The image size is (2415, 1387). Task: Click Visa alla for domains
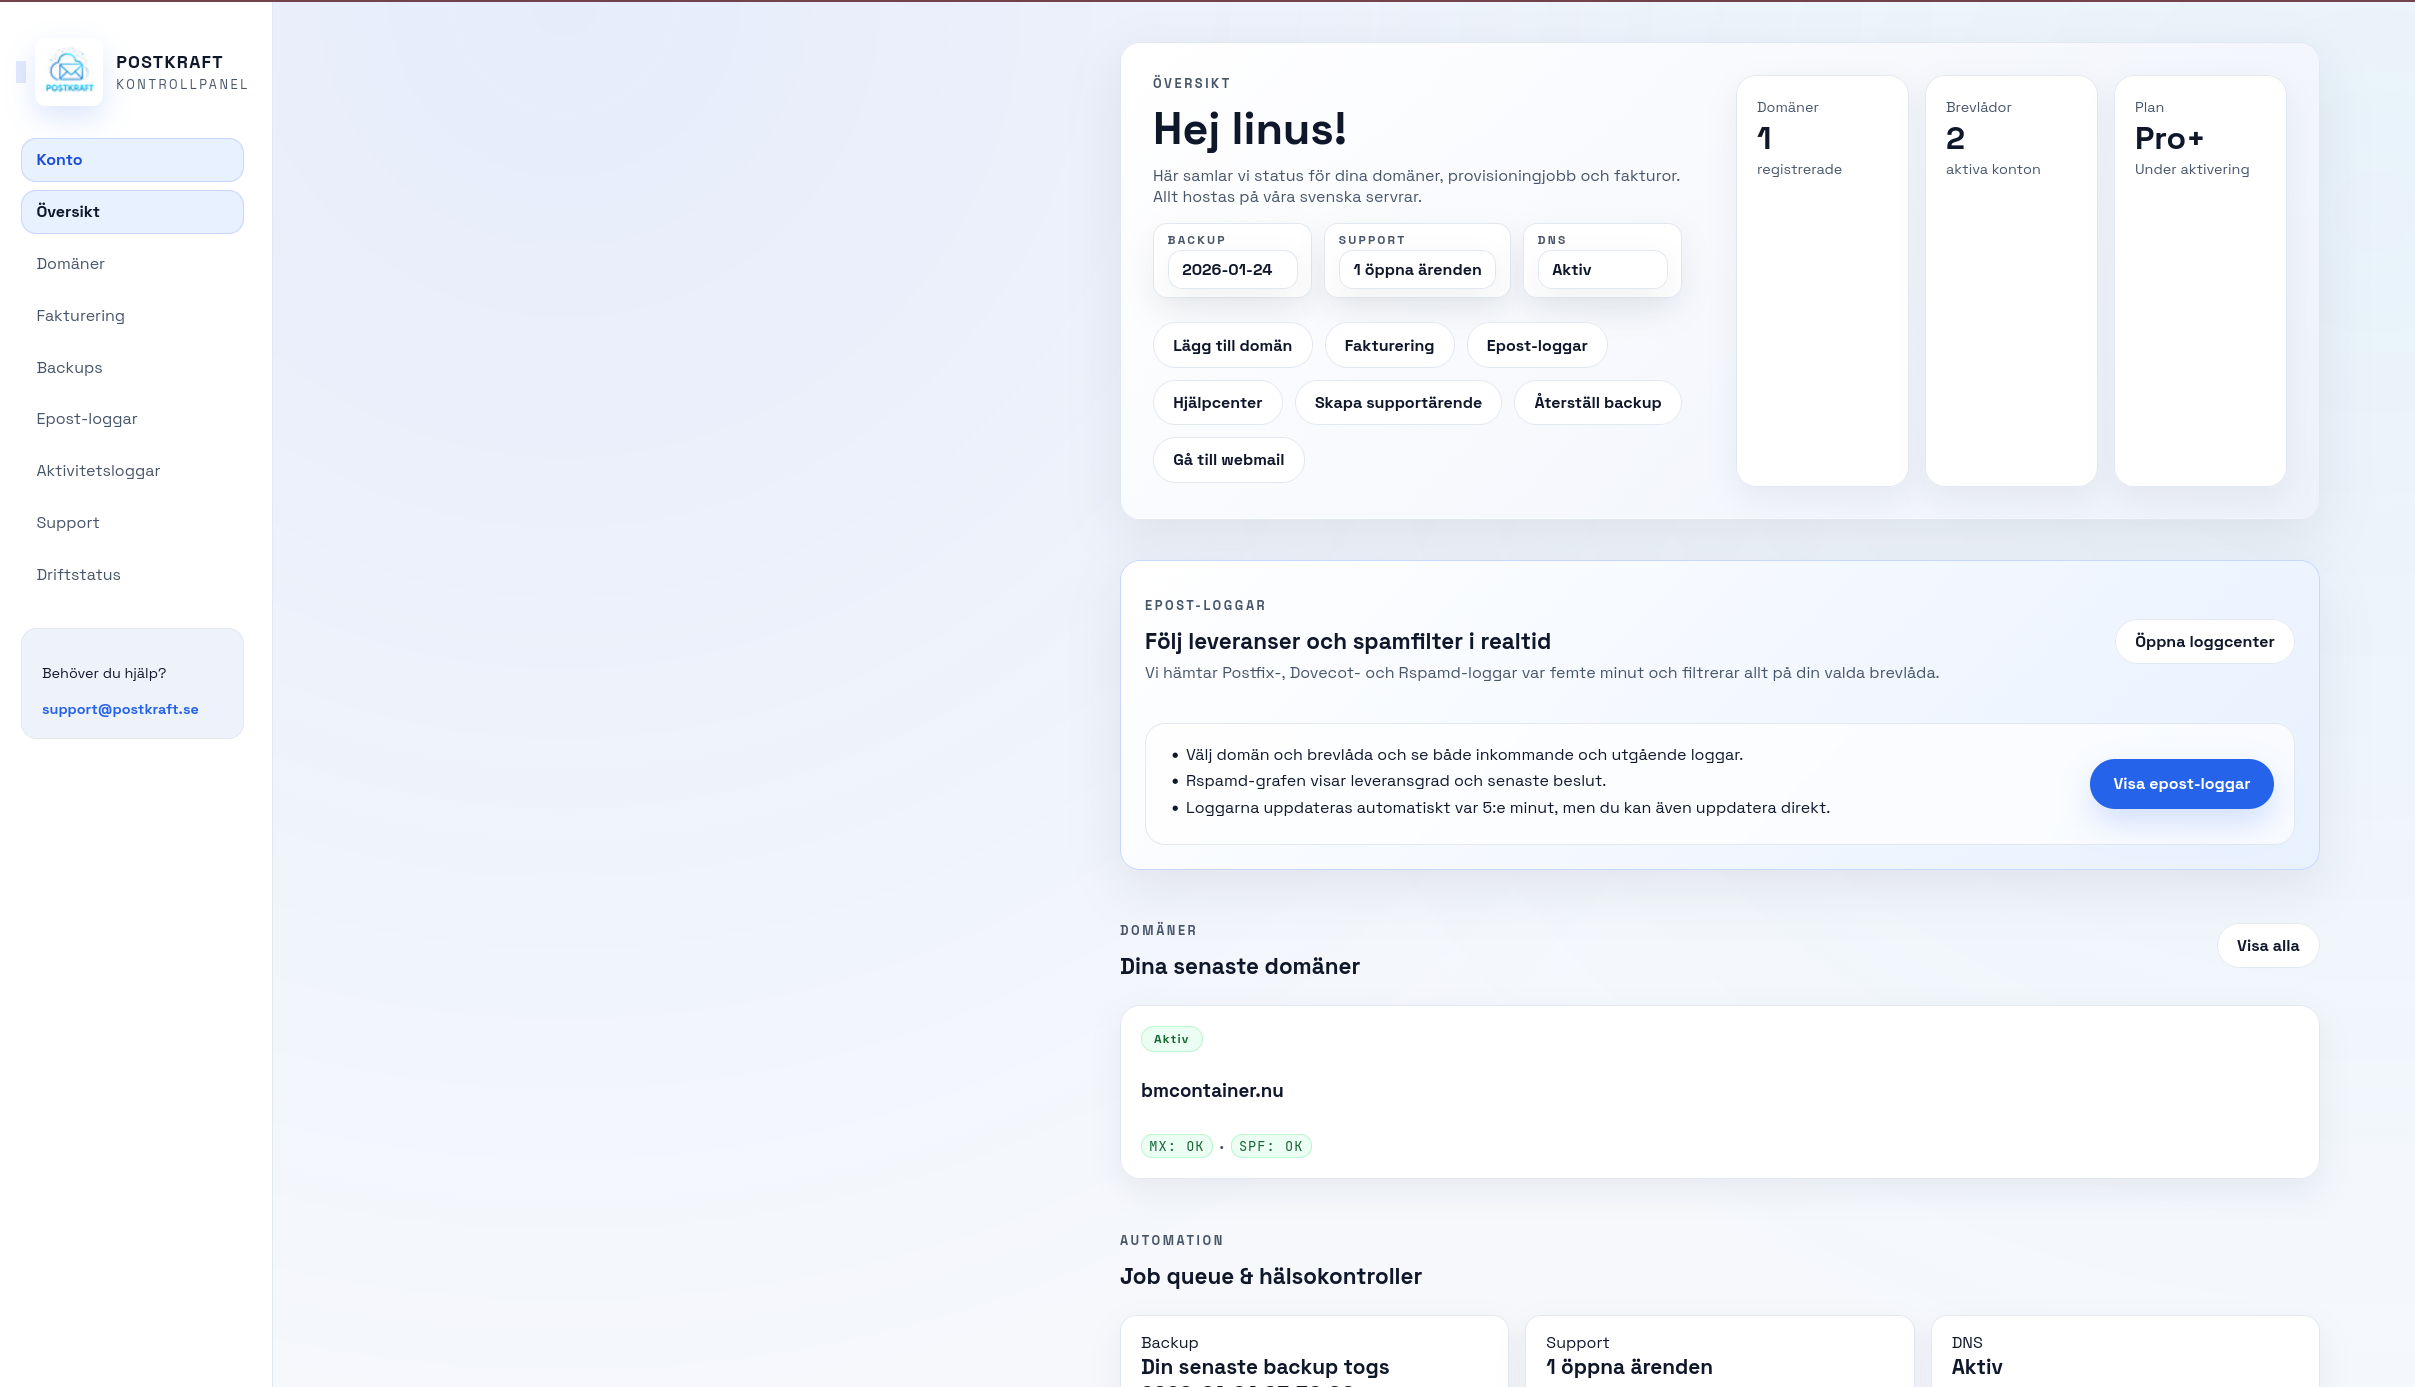click(x=2267, y=946)
